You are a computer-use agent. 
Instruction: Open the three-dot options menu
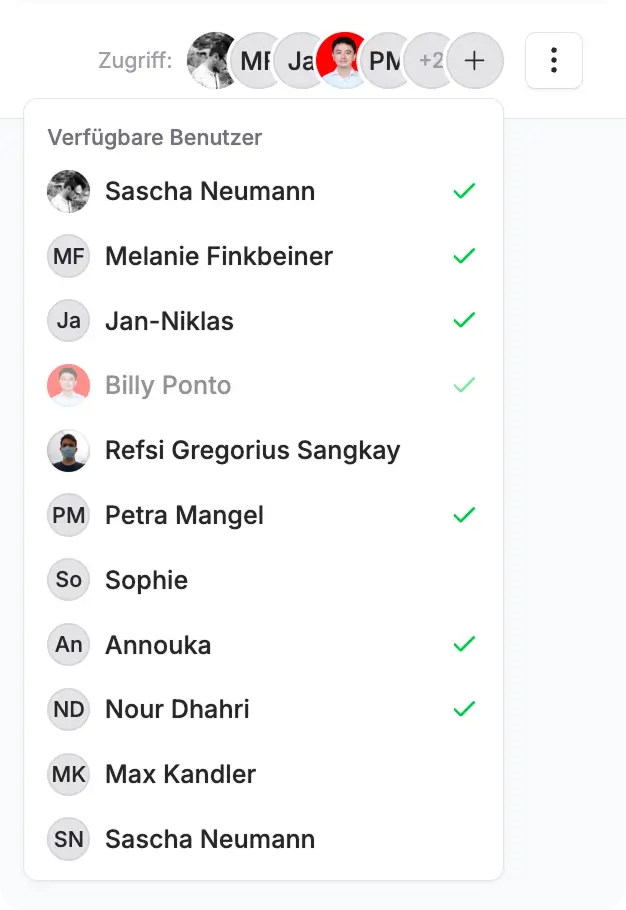553,60
